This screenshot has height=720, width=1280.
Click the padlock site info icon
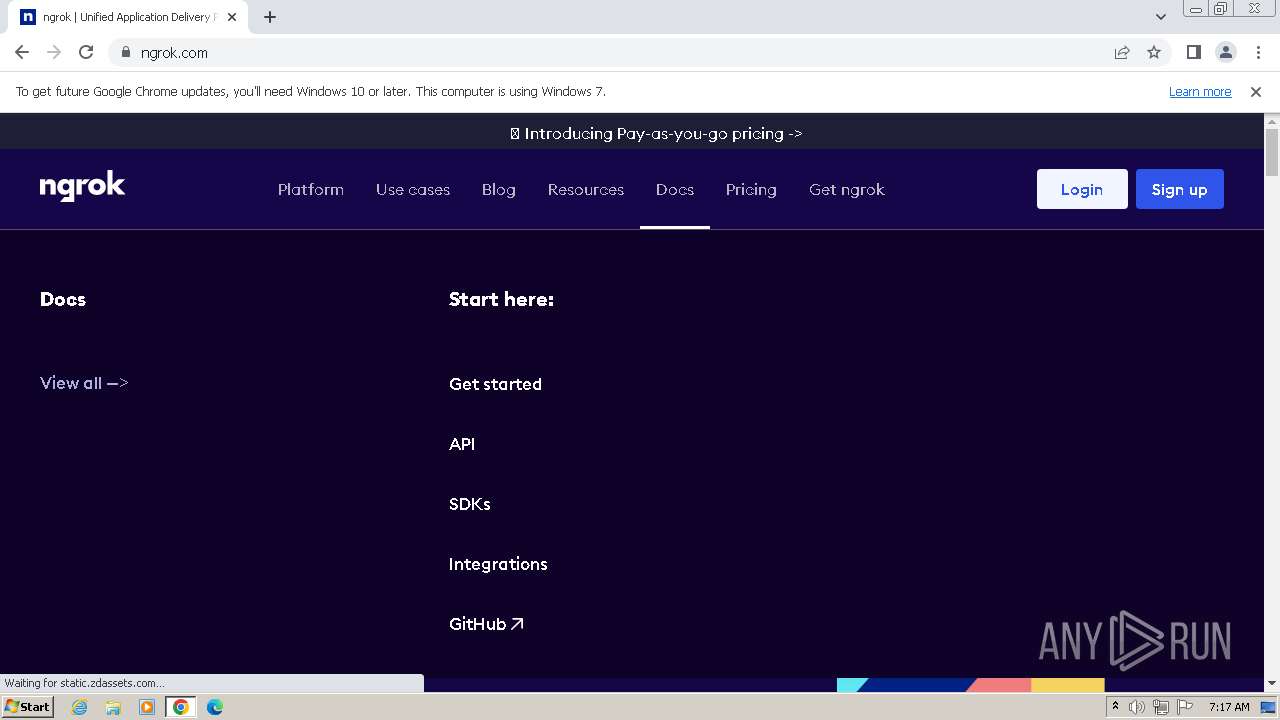click(x=125, y=52)
